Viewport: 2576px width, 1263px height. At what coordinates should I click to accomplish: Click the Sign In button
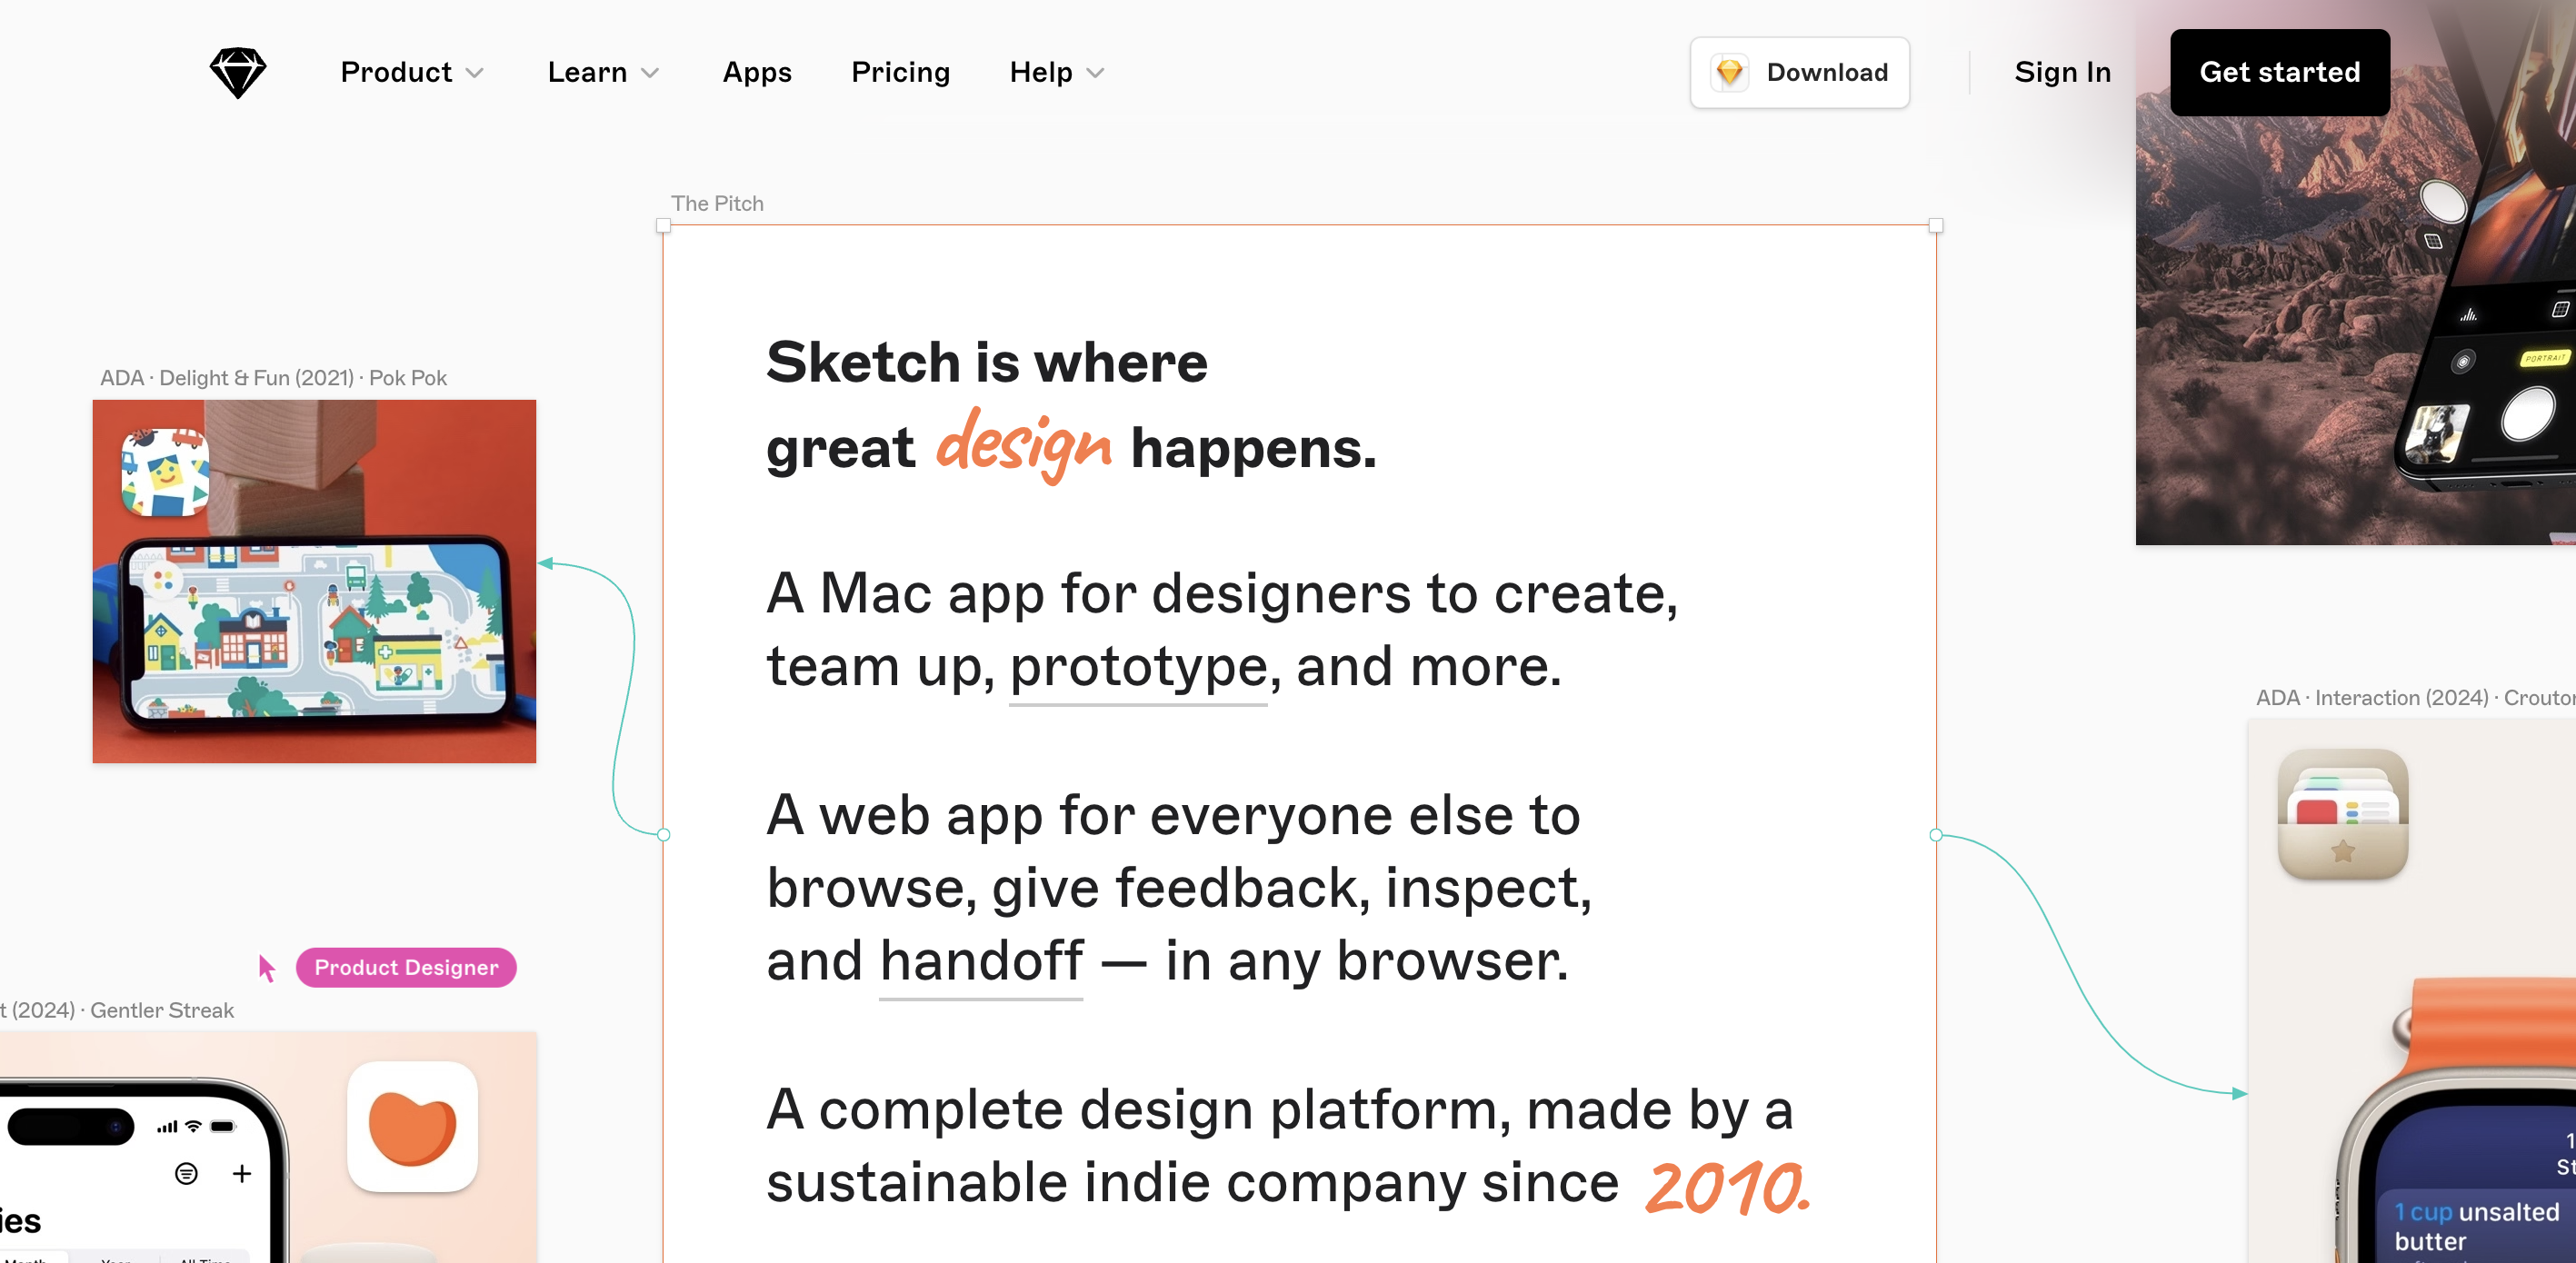(x=2062, y=73)
